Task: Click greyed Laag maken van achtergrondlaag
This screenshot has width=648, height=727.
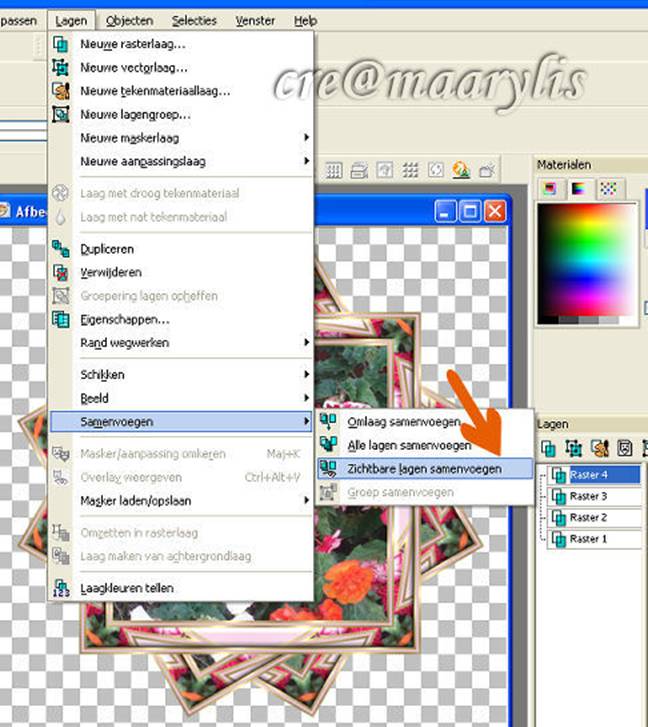Action: (x=181, y=556)
